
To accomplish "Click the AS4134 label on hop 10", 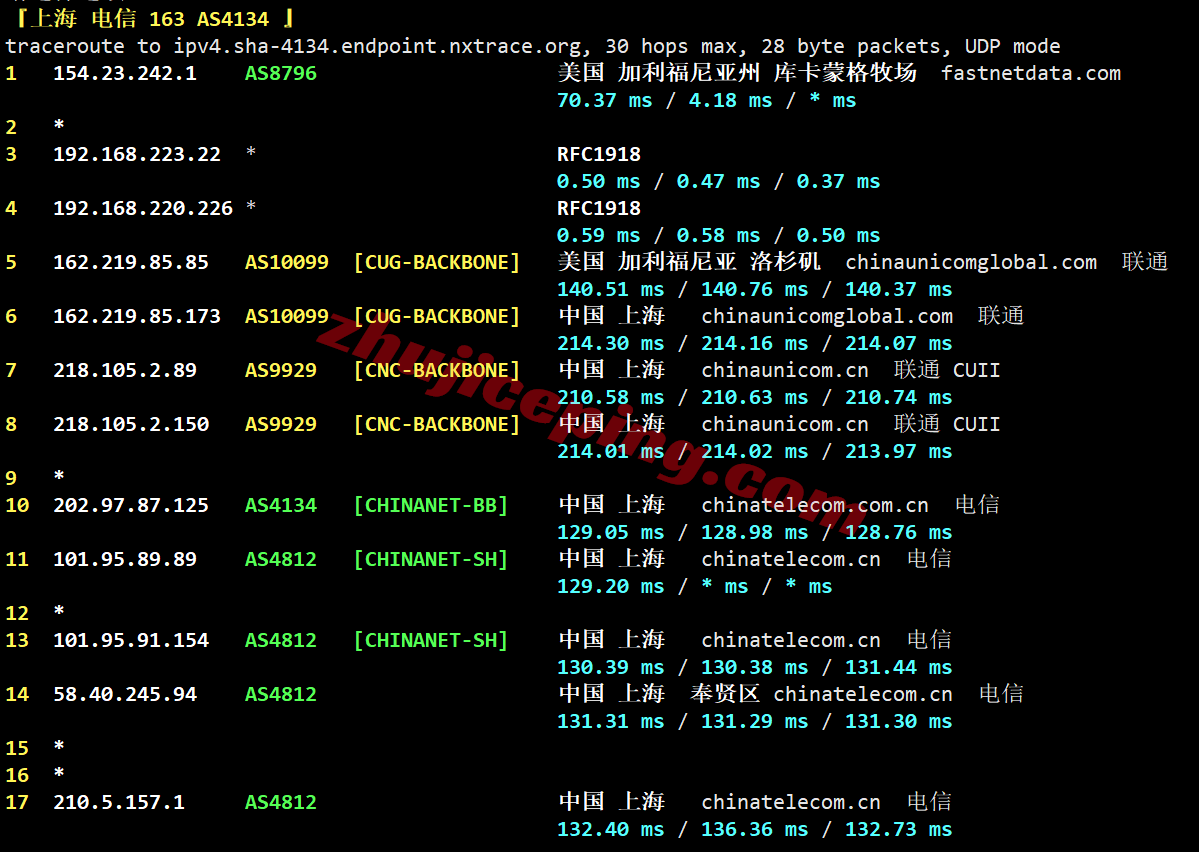I will click(281, 506).
